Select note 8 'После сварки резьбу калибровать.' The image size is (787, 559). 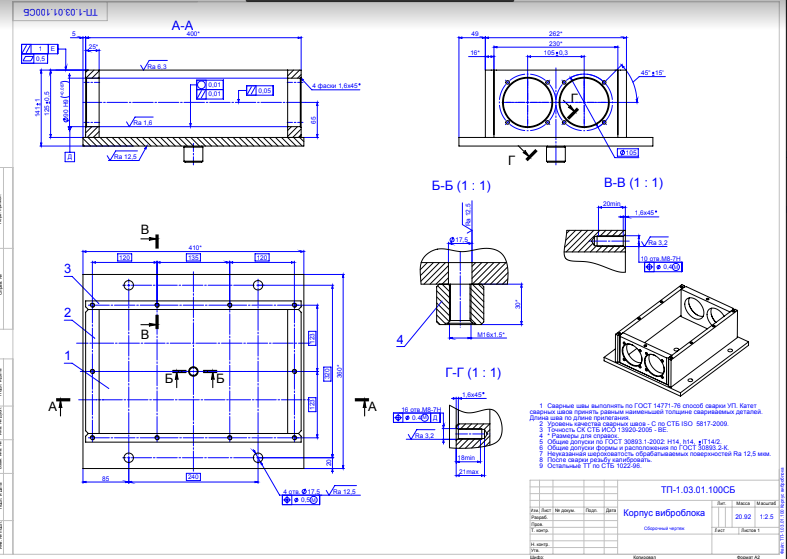[595, 460]
